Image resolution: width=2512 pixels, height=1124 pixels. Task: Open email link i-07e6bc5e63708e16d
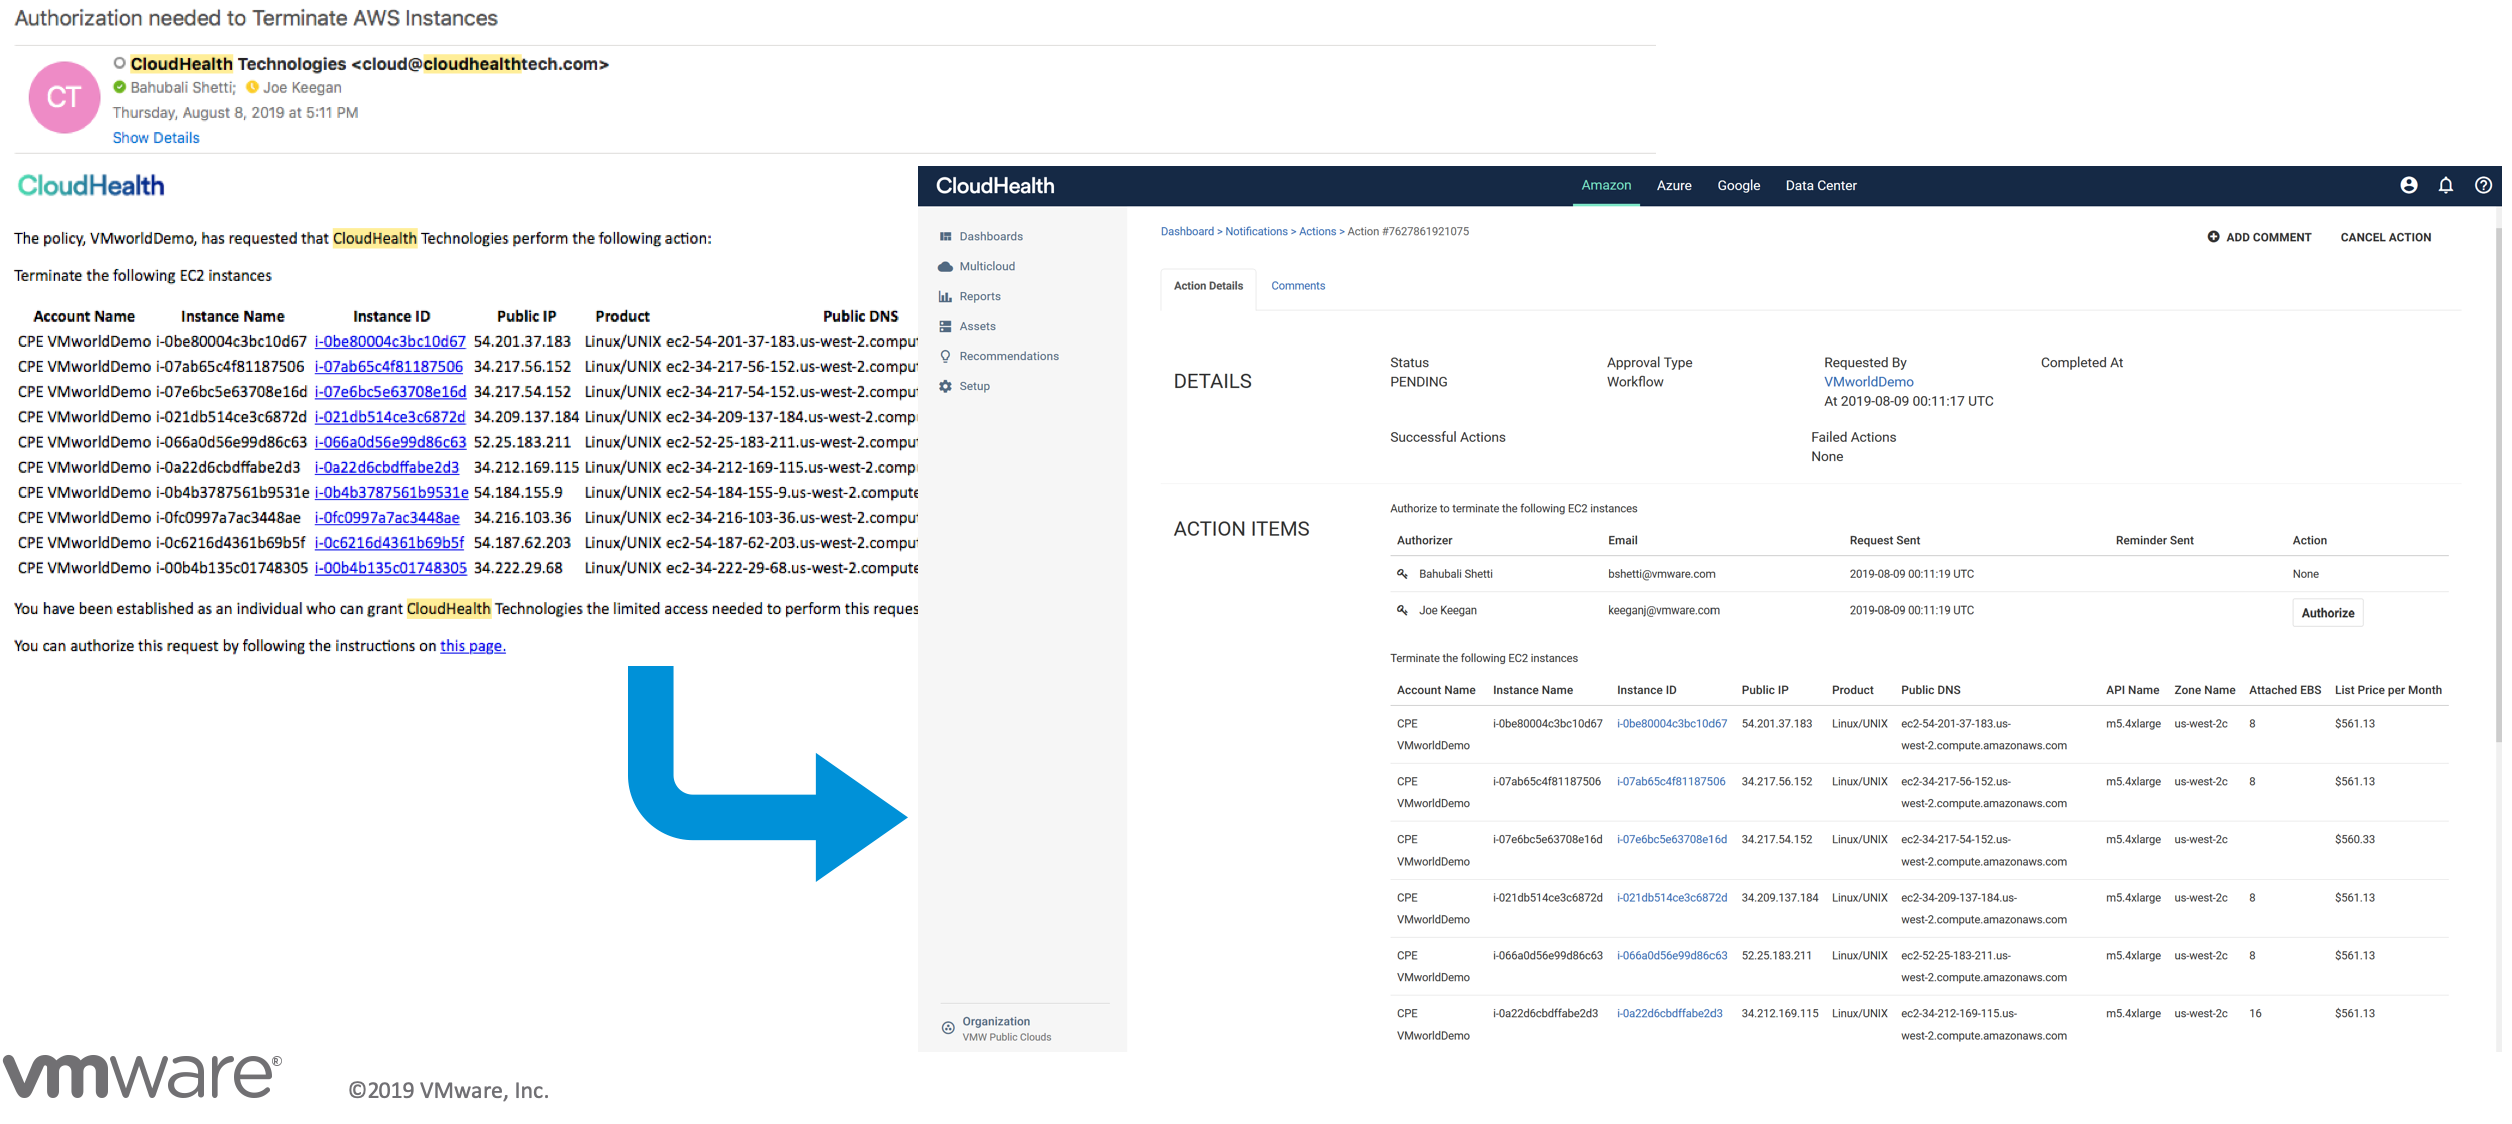[390, 392]
